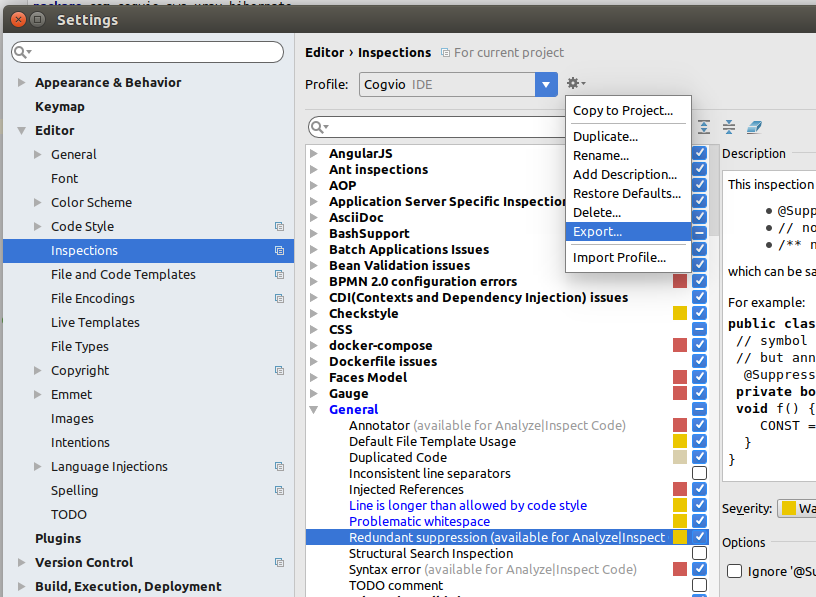
Task: Enable Structural Search Inspection checkbox
Action: point(699,553)
